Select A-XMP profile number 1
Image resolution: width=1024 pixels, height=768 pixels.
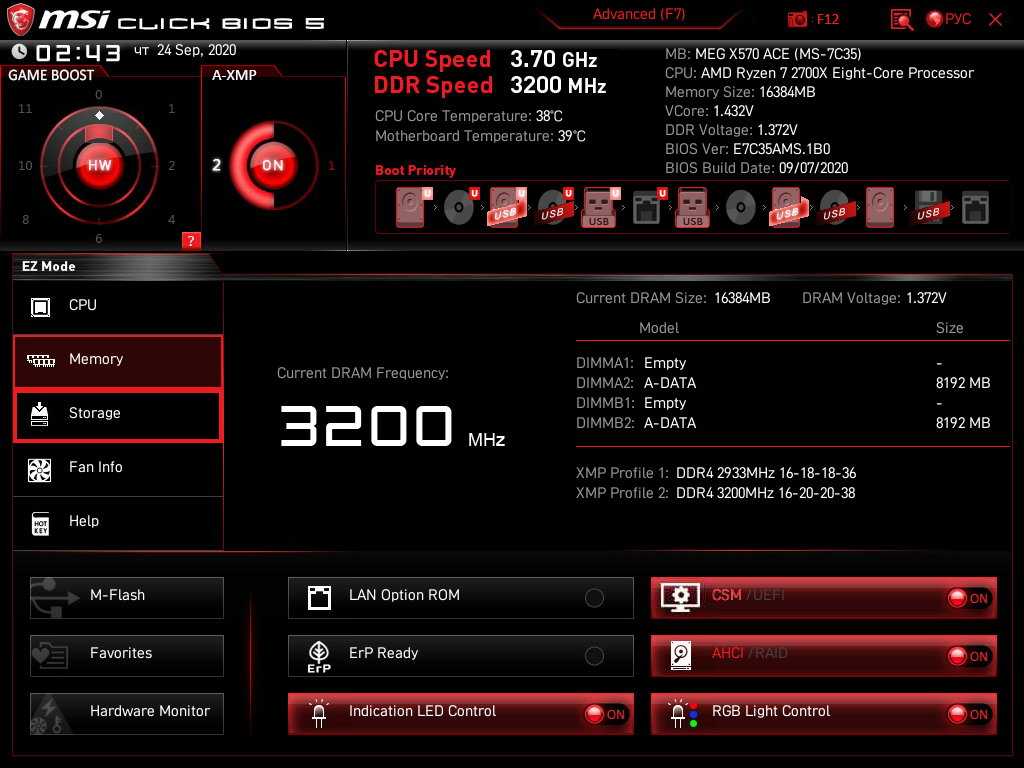(x=332, y=166)
